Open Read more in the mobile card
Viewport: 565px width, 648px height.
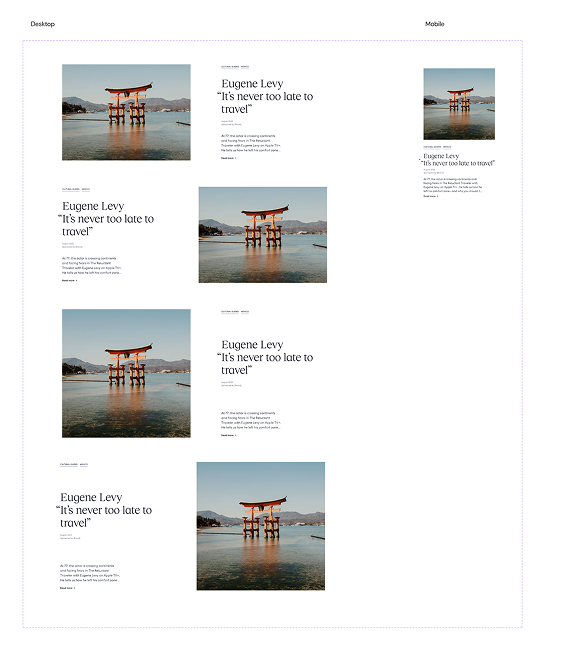click(x=431, y=196)
